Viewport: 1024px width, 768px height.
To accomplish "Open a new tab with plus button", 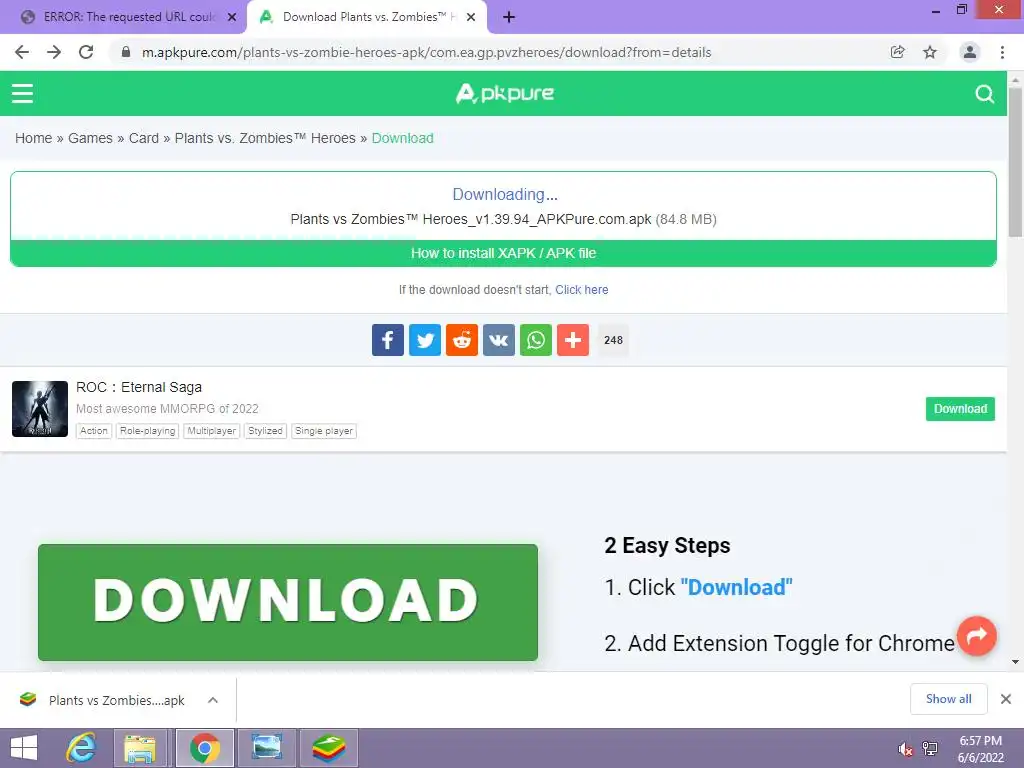I will tap(509, 17).
